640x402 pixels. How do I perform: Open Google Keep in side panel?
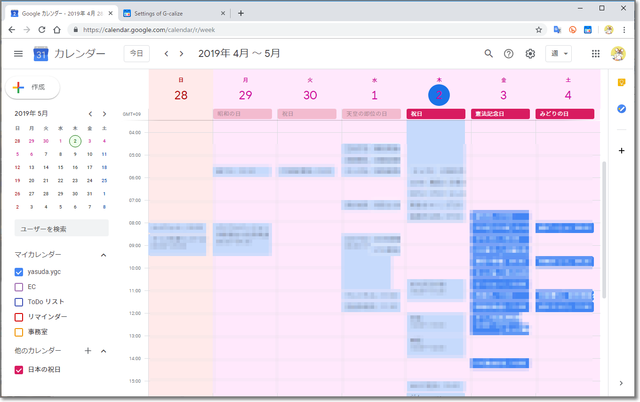[621, 82]
